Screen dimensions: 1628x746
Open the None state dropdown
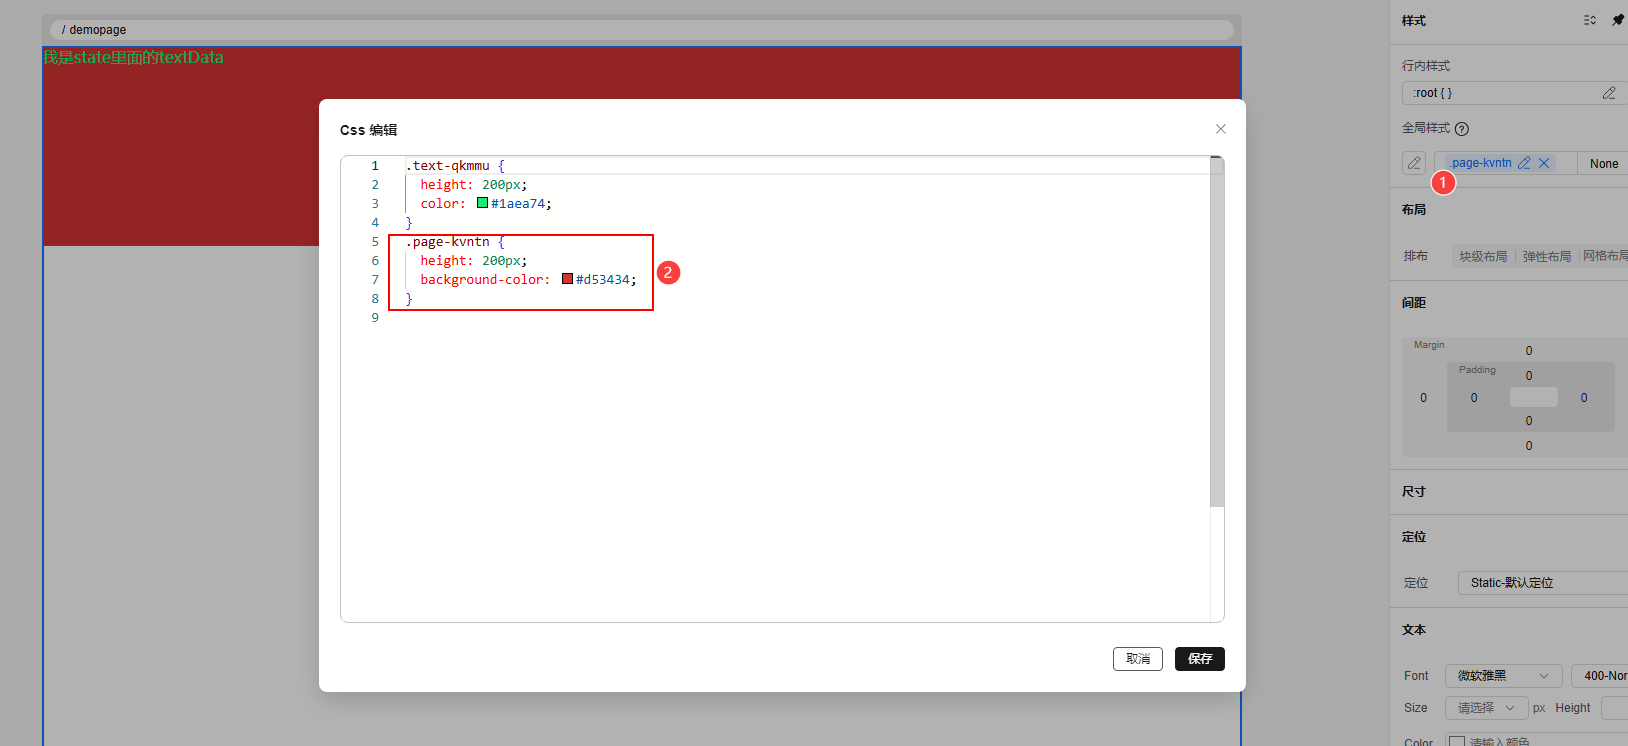click(1603, 163)
